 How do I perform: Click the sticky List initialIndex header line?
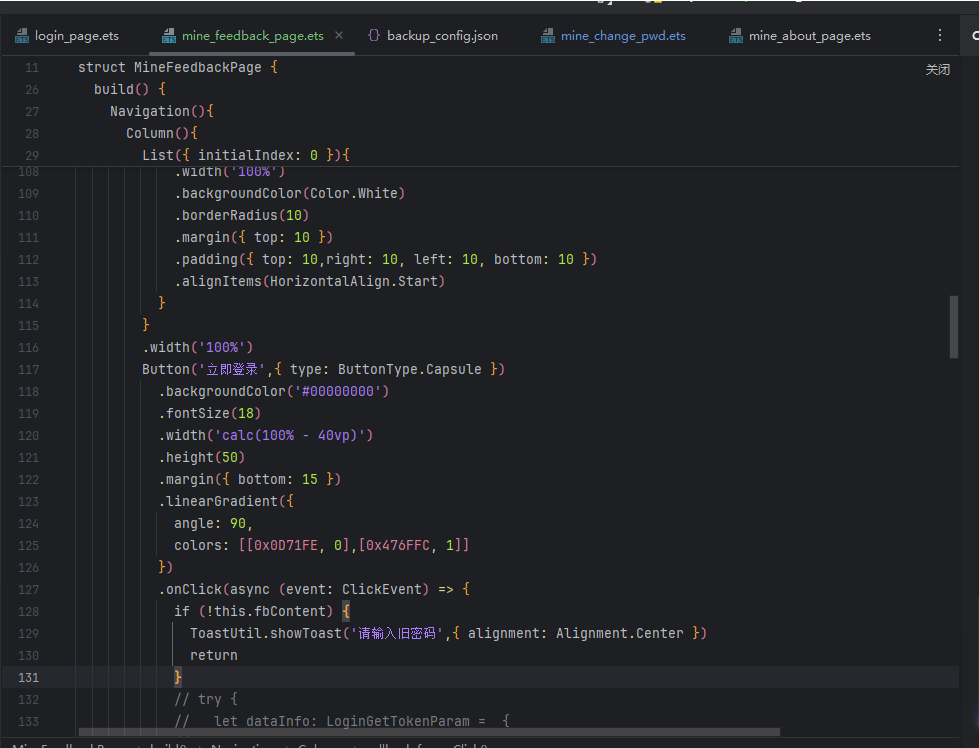(x=245, y=156)
